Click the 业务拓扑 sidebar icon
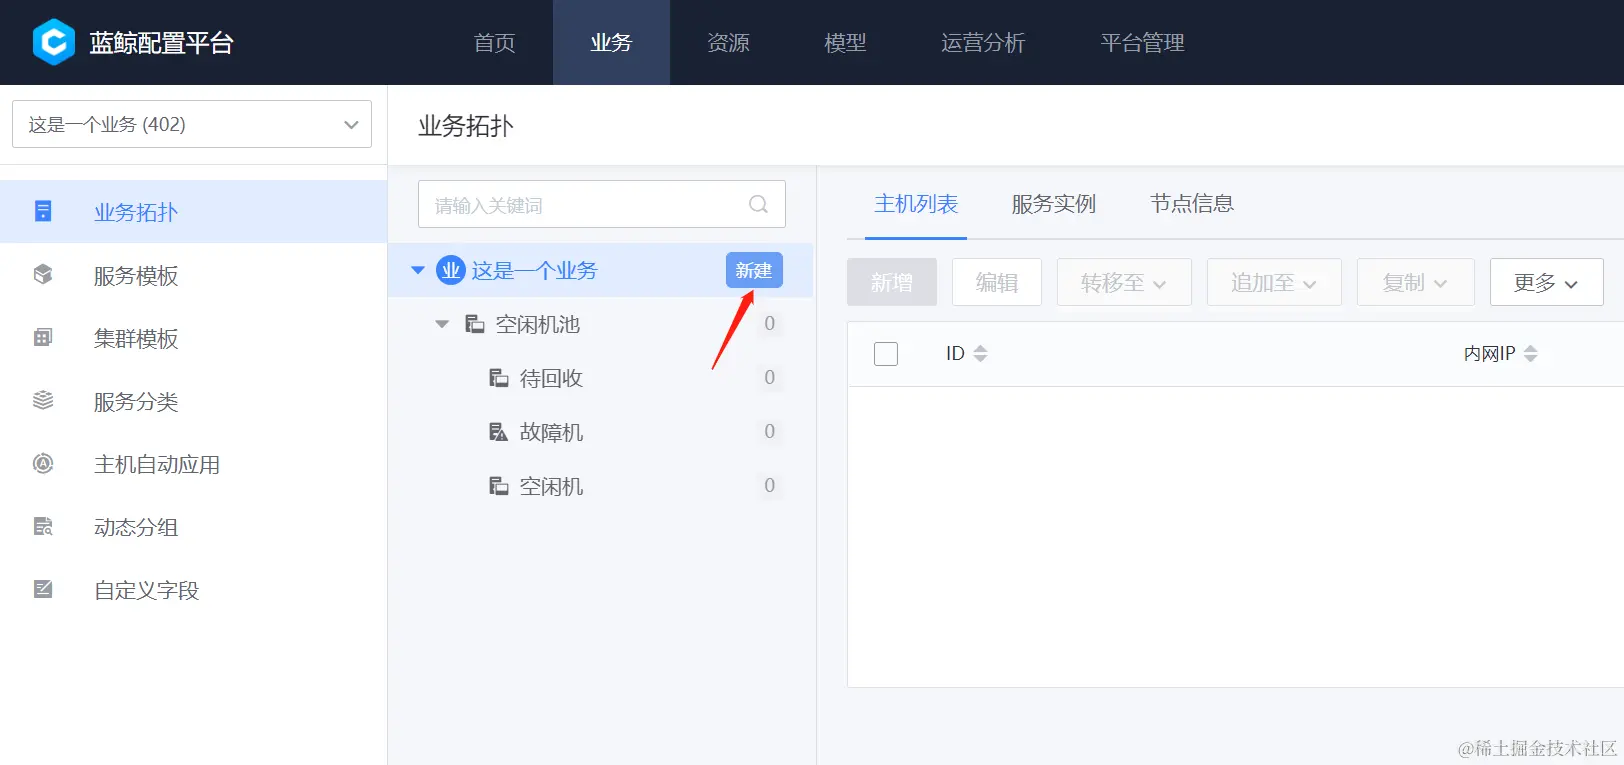 point(43,211)
